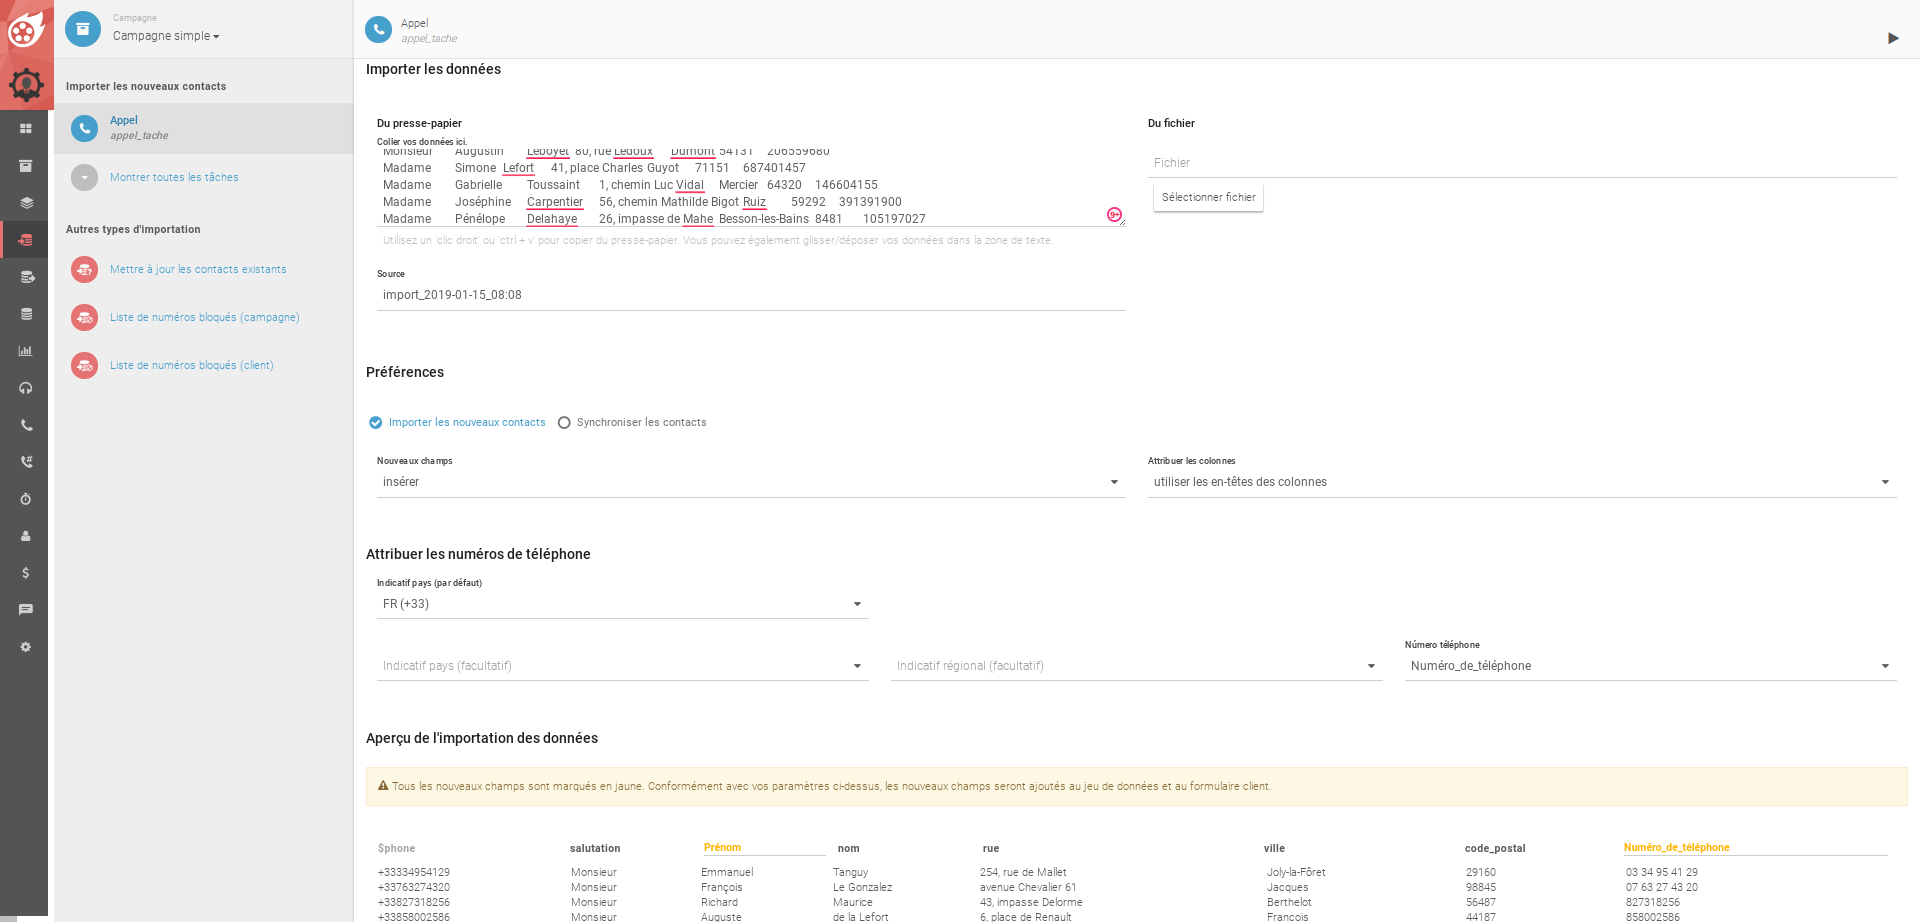Open the stopwatch timer icon in sidebar
This screenshot has width=1920, height=922.
tap(26, 499)
